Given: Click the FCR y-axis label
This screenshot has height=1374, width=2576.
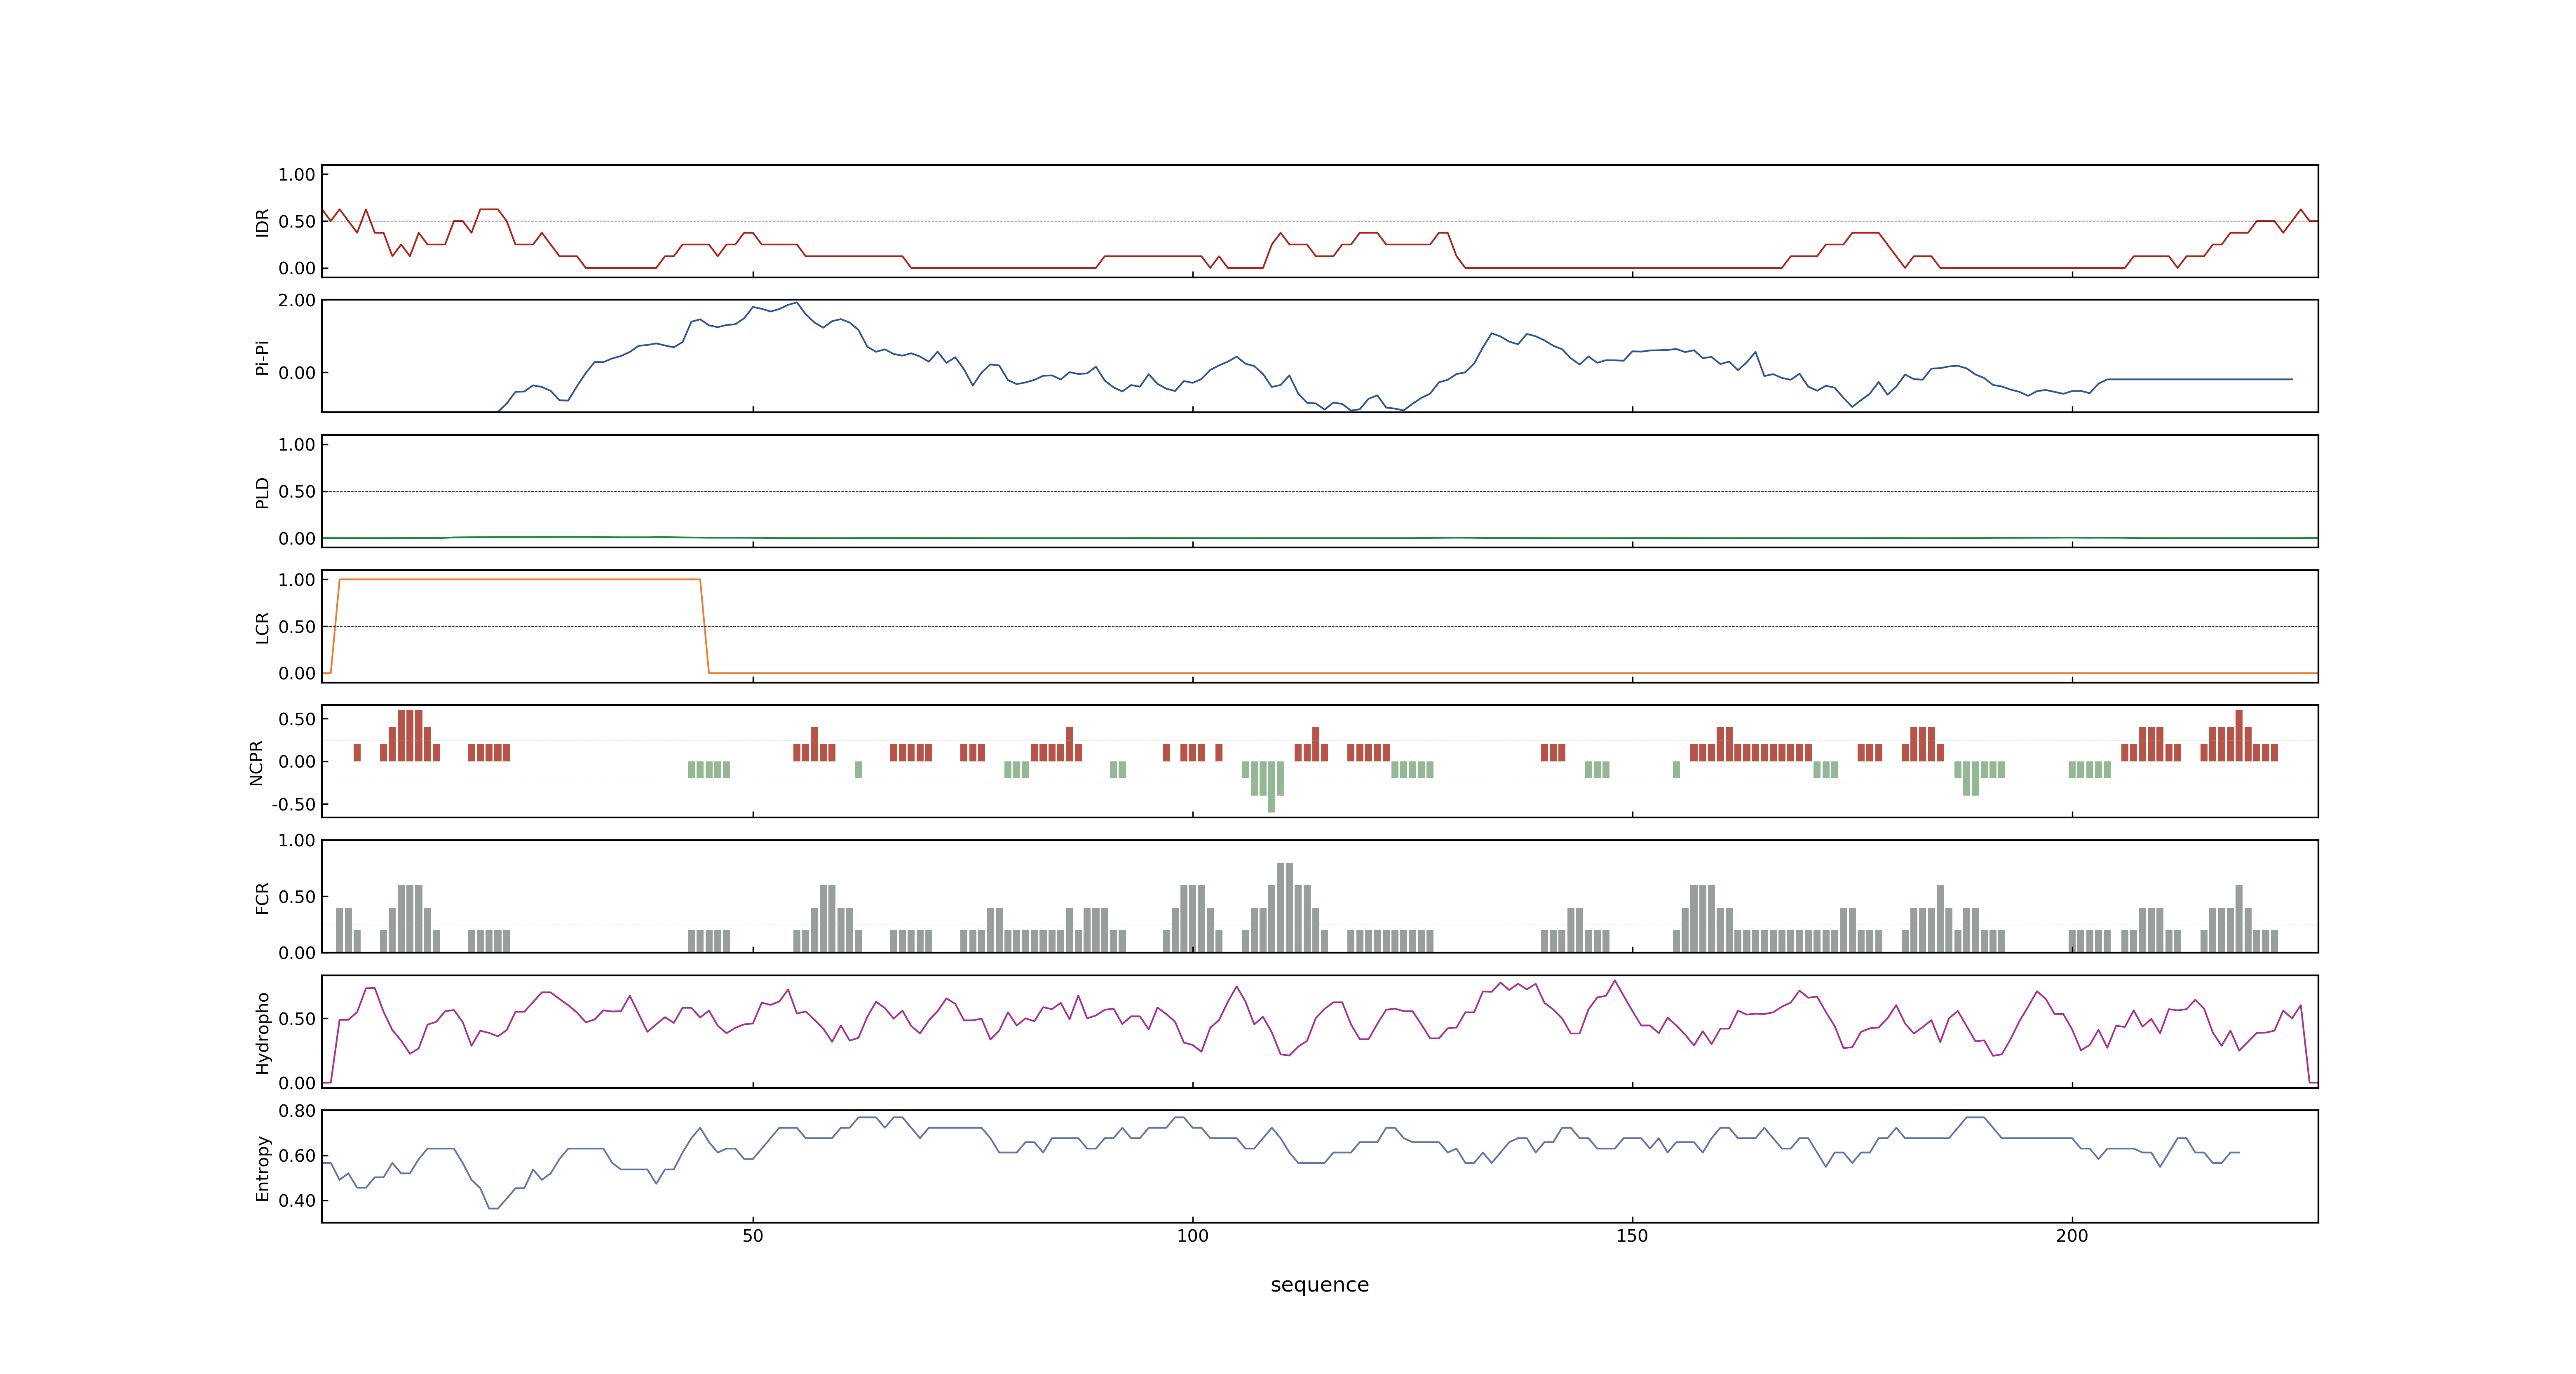Looking at the screenshot, I should (x=262, y=898).
